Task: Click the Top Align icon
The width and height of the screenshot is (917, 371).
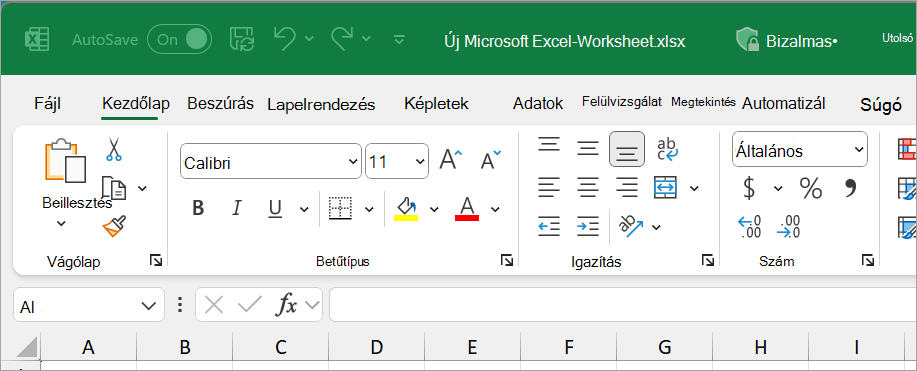Action: point(549,145)
